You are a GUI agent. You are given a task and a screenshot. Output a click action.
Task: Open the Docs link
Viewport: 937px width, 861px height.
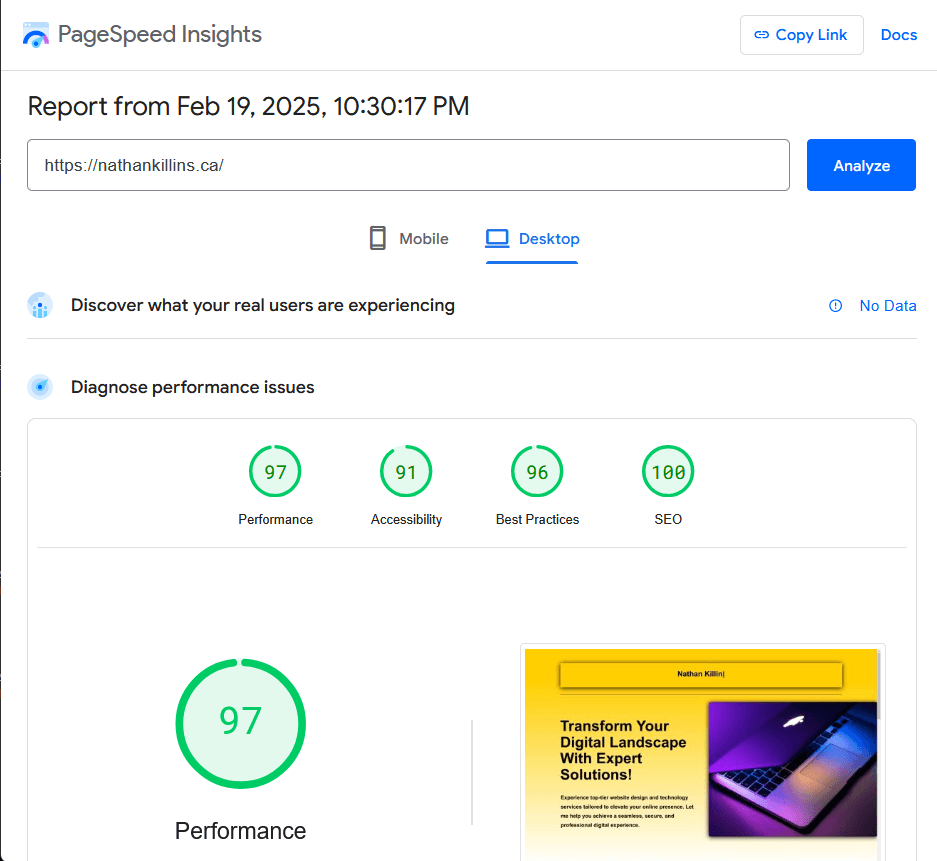[898, 35]
